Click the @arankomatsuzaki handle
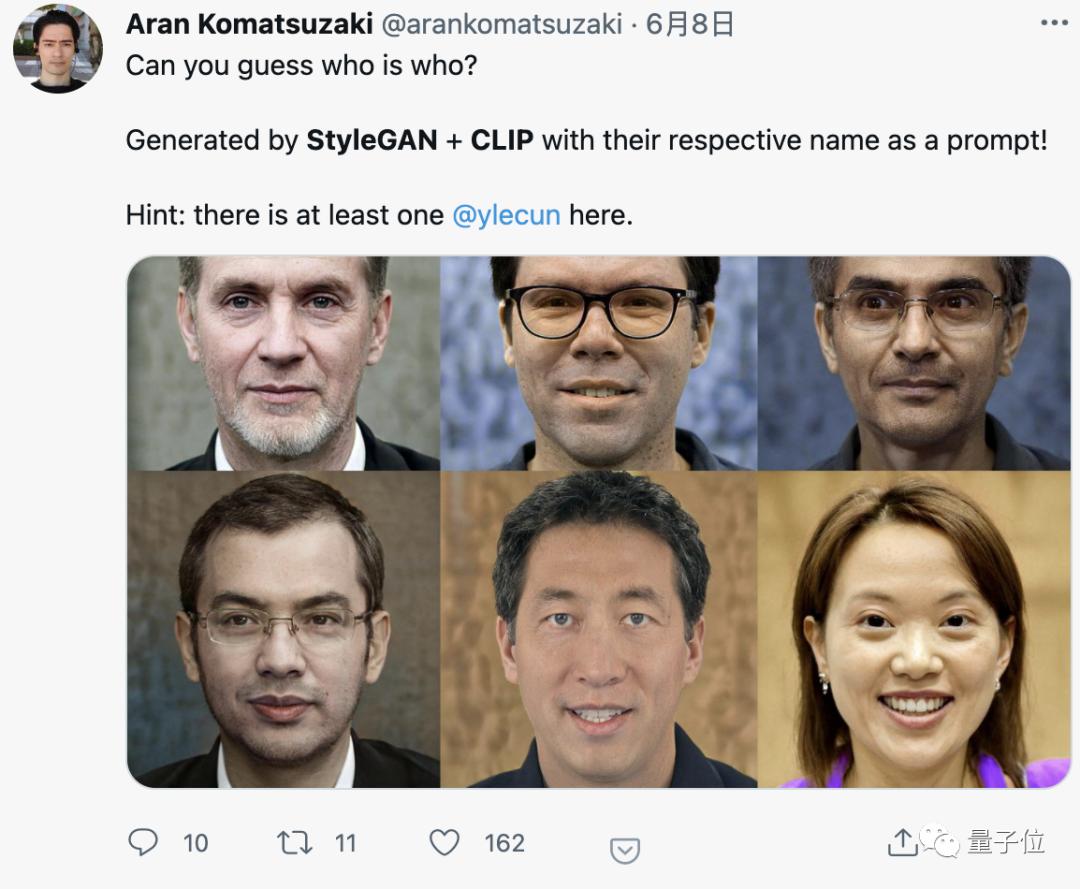This screenshot has height=889, width=1080. [512, 24]
